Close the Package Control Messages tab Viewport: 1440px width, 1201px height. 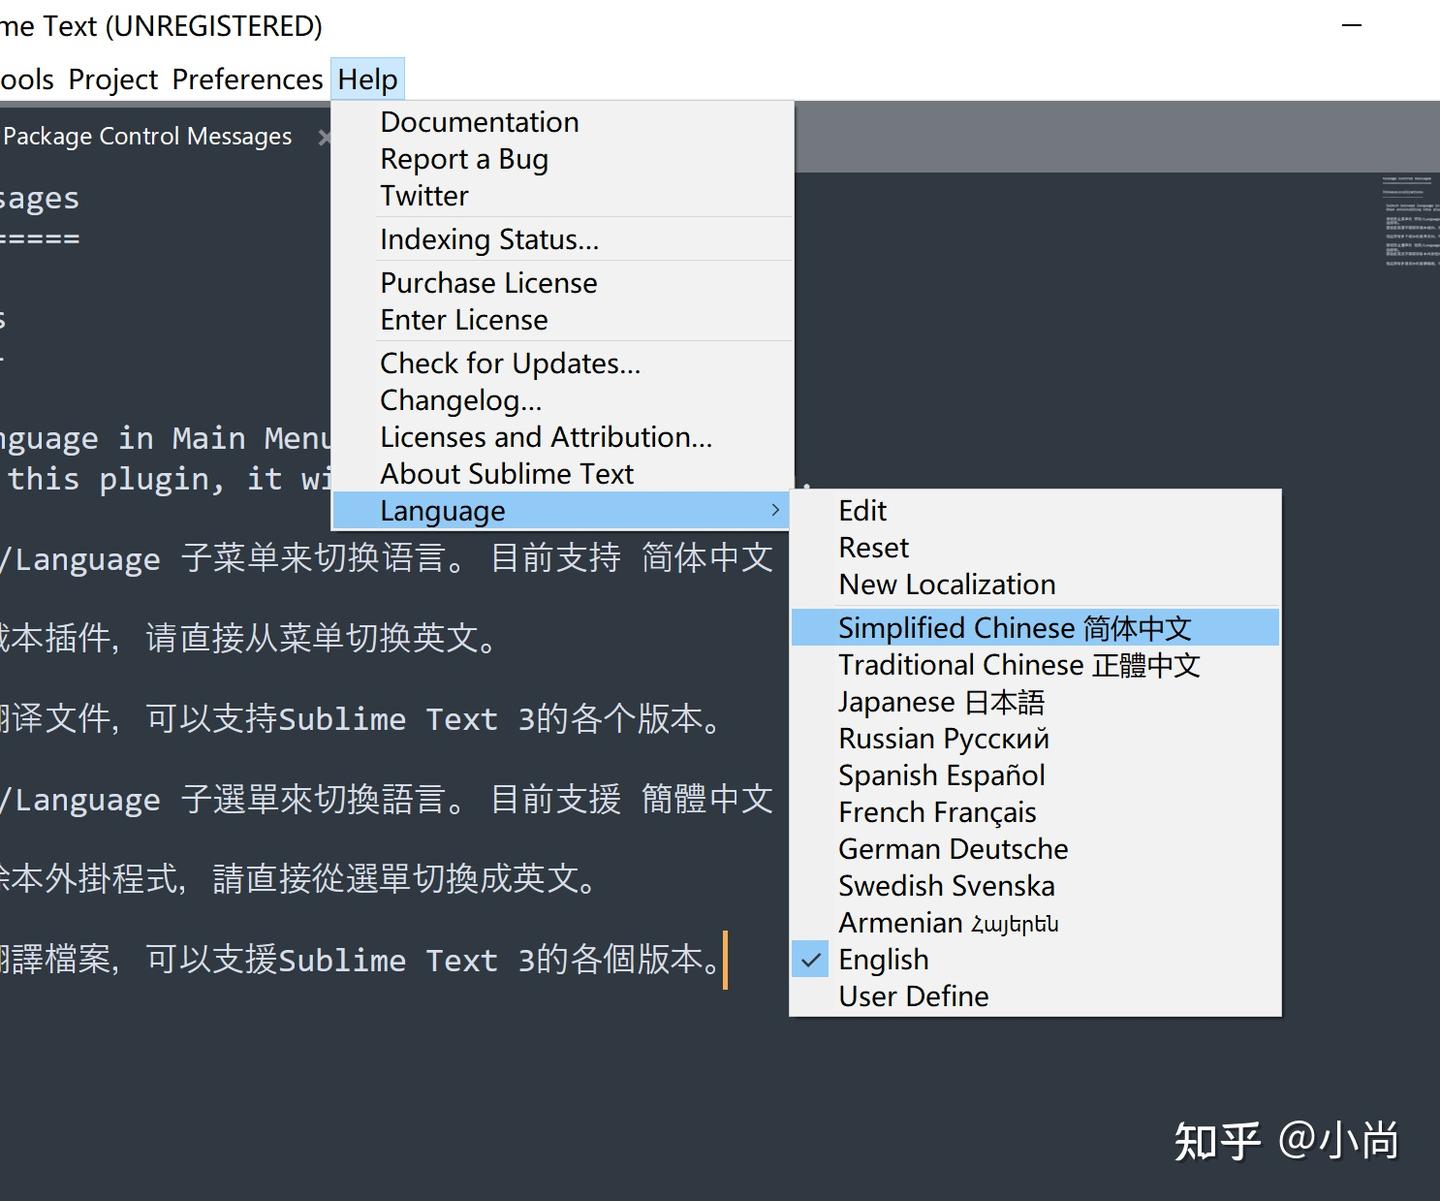click(326, 137)
